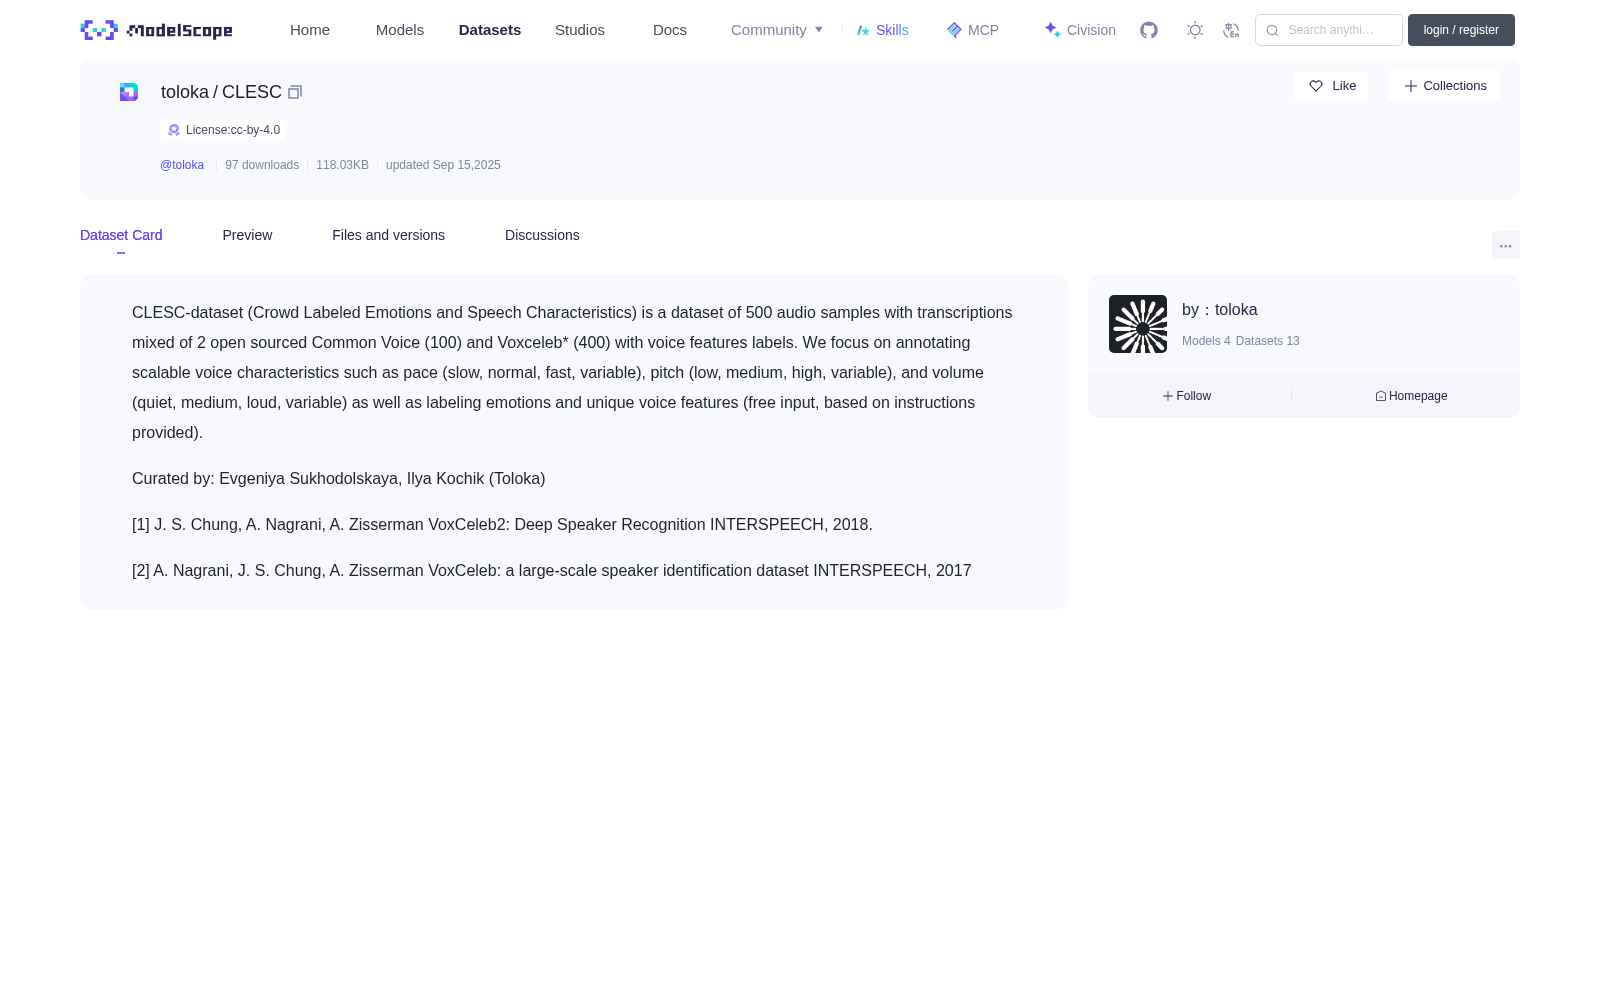Add dataset to Collections

(x=1444, y=86)
